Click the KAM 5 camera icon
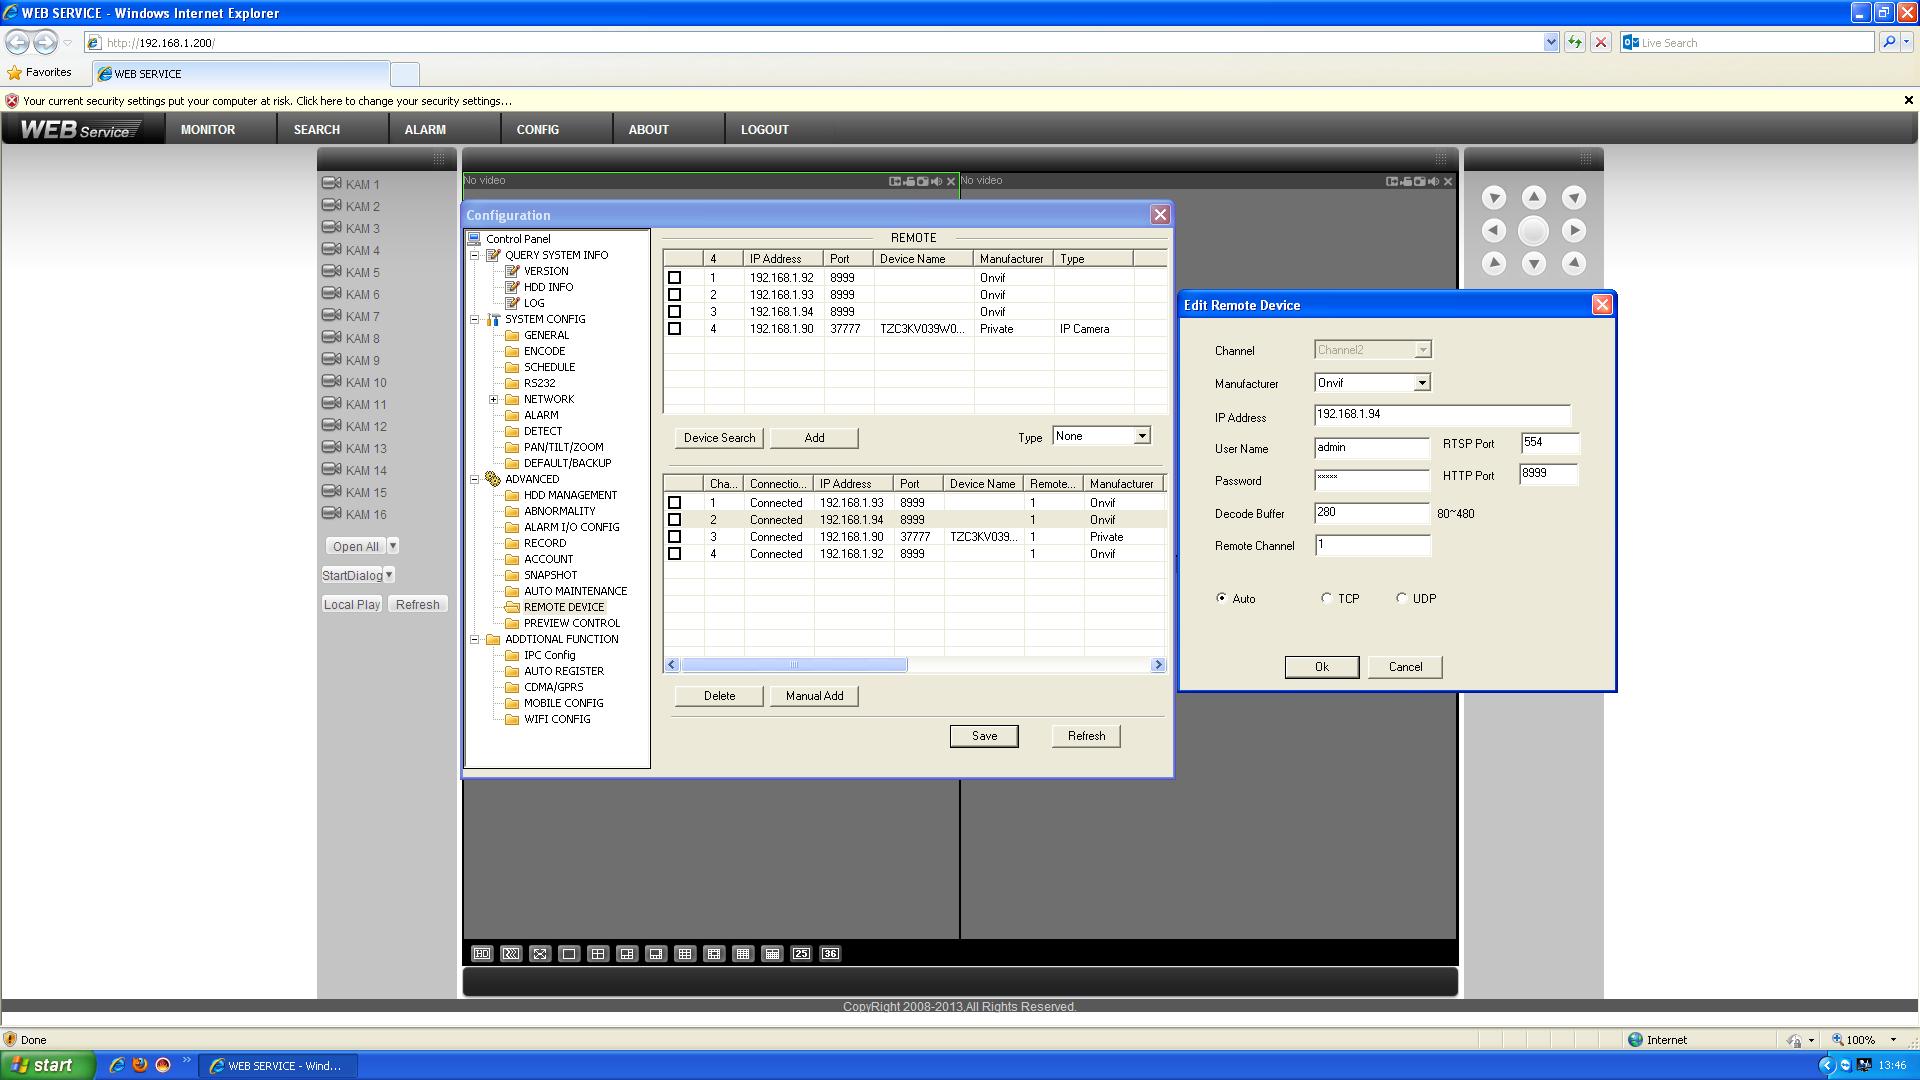 coord(331,272)
